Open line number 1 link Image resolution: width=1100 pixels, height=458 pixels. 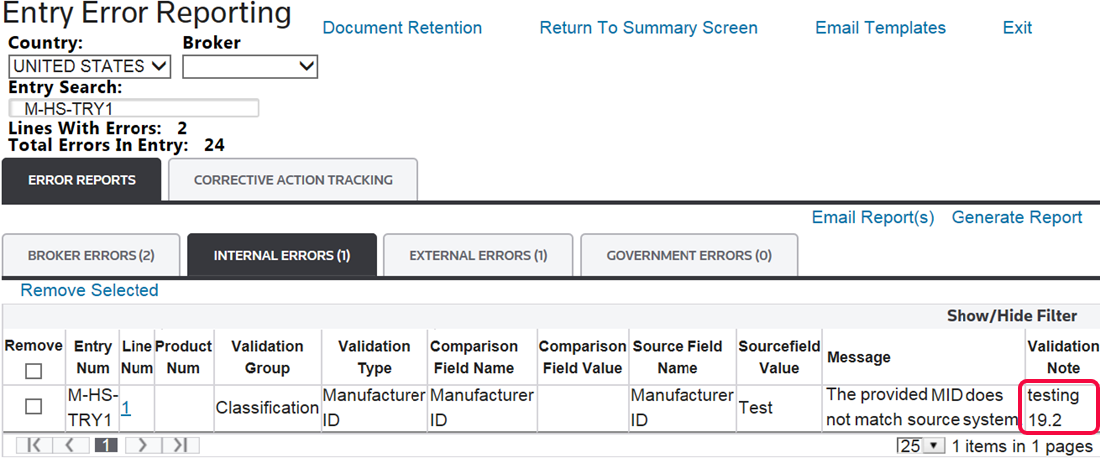point(126,408)
